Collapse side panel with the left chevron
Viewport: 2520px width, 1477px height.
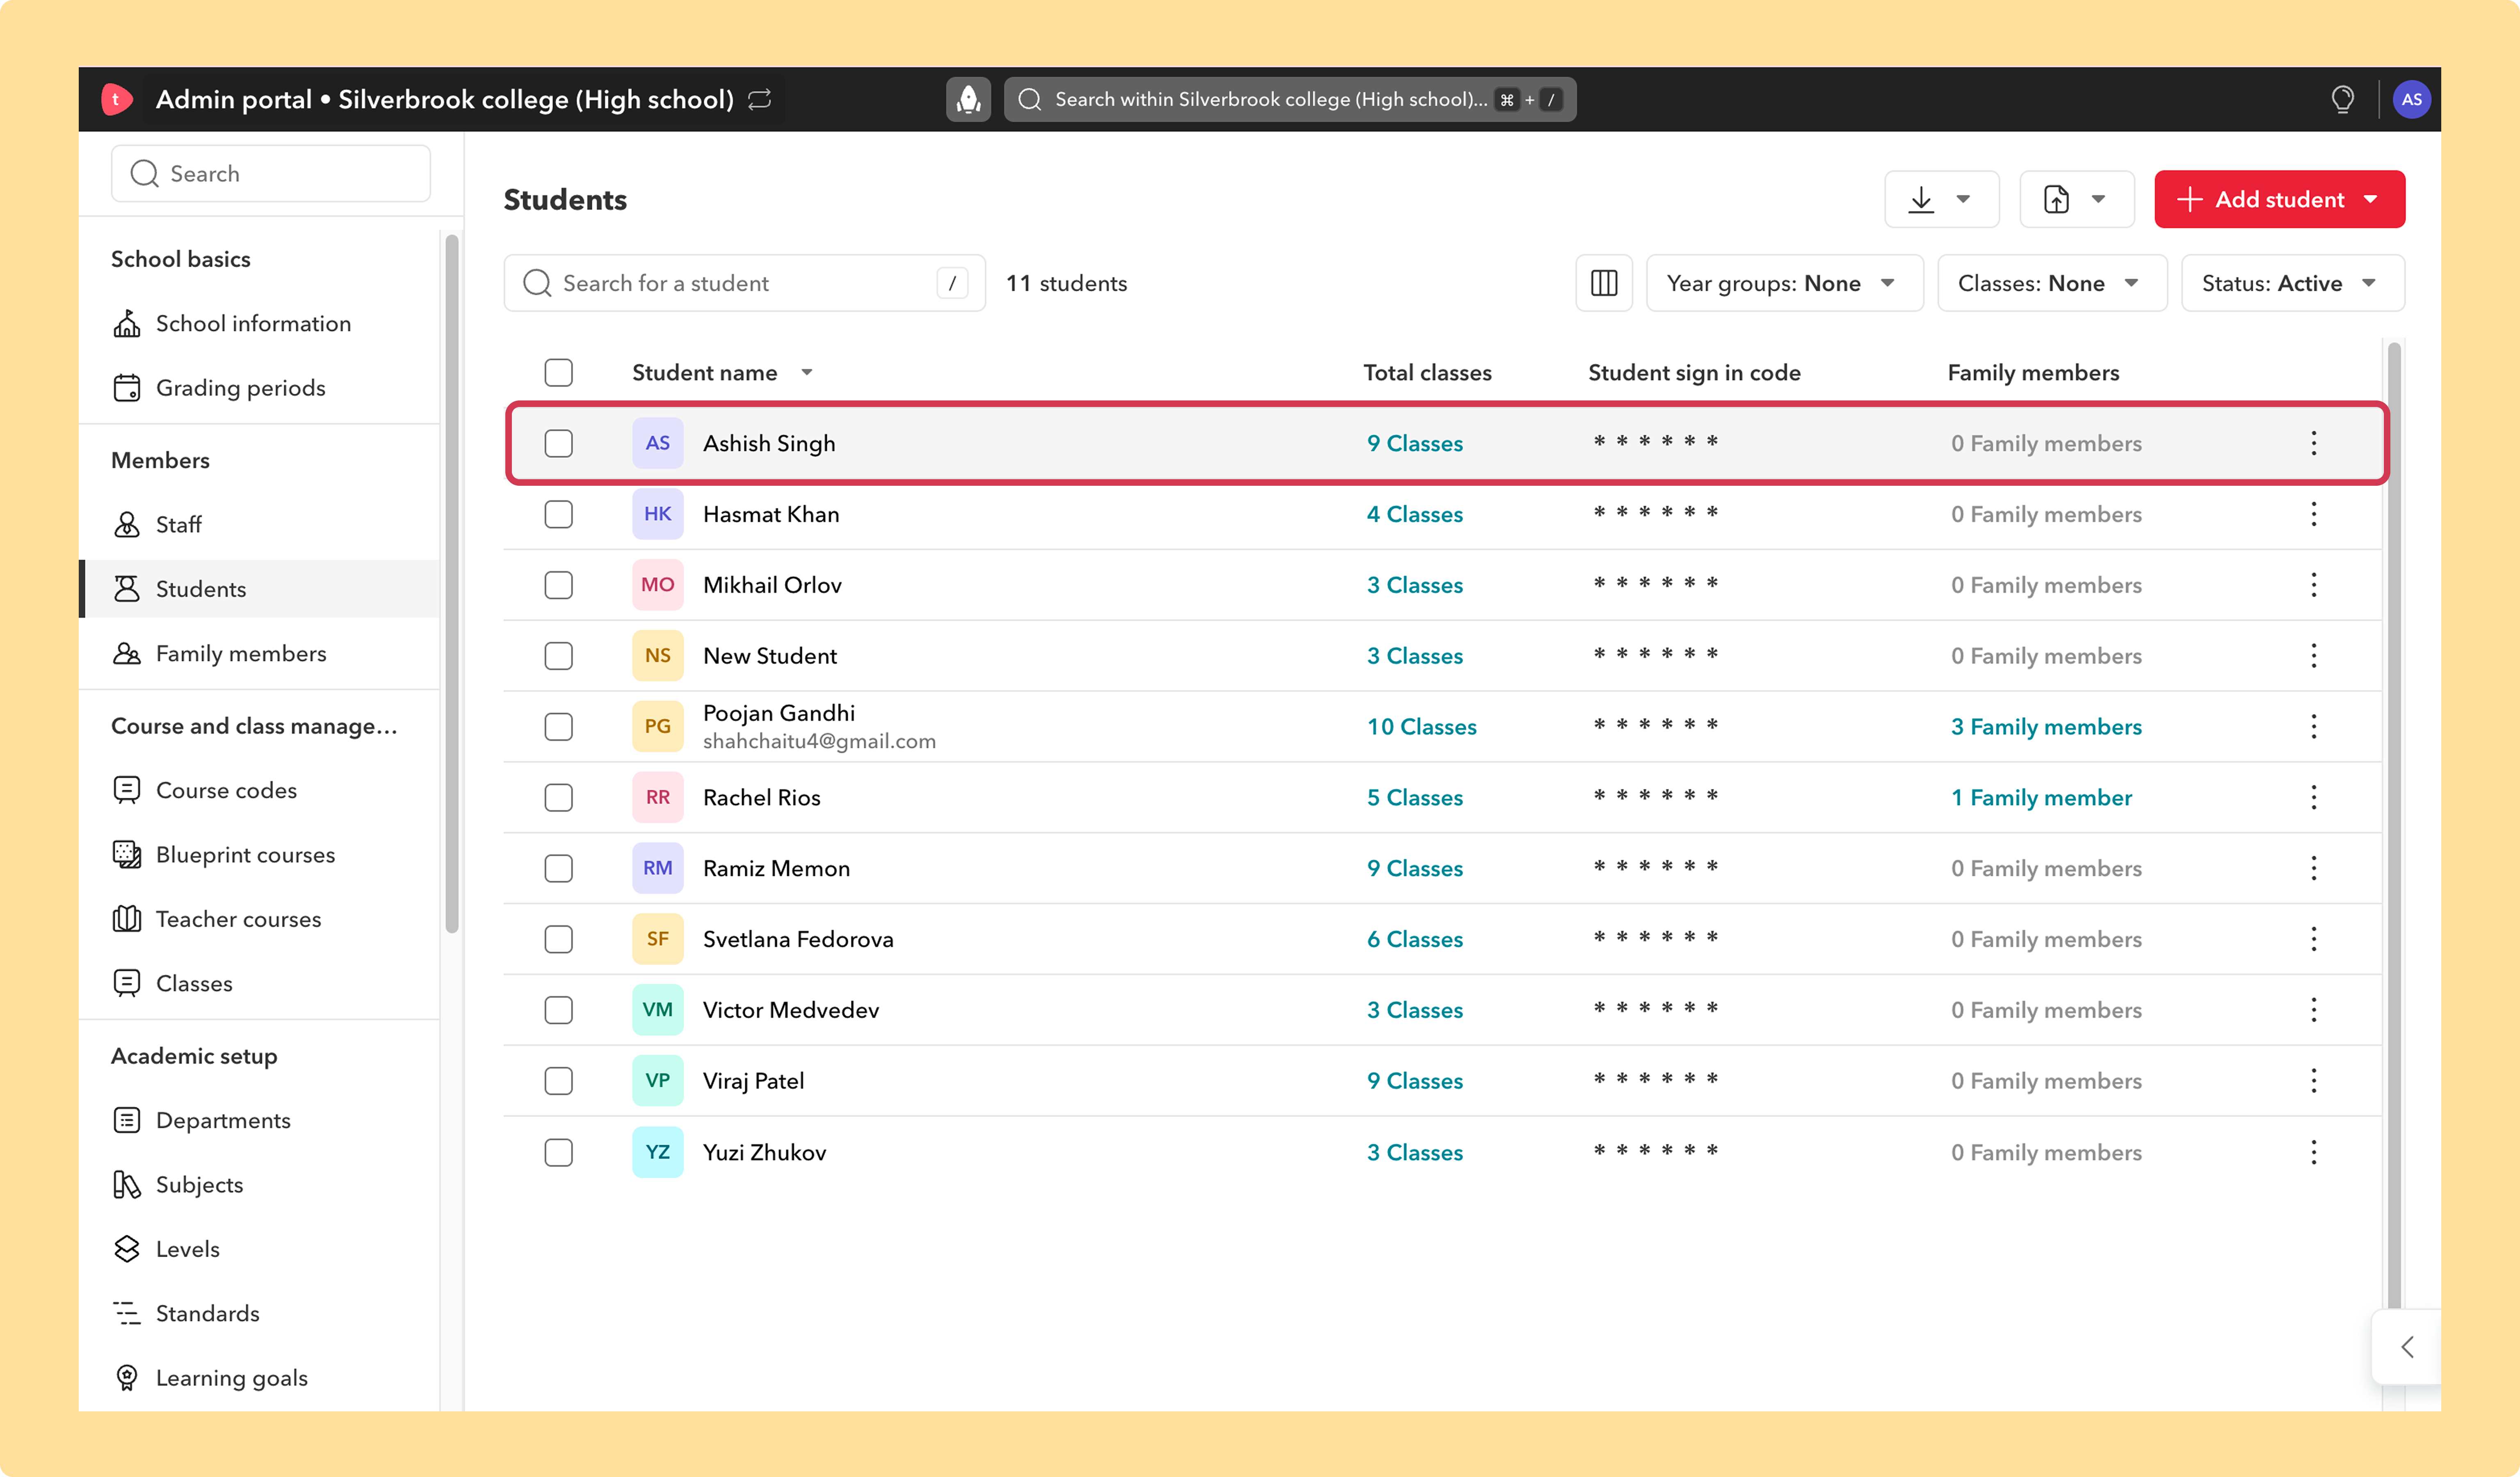[2407, 1347]
